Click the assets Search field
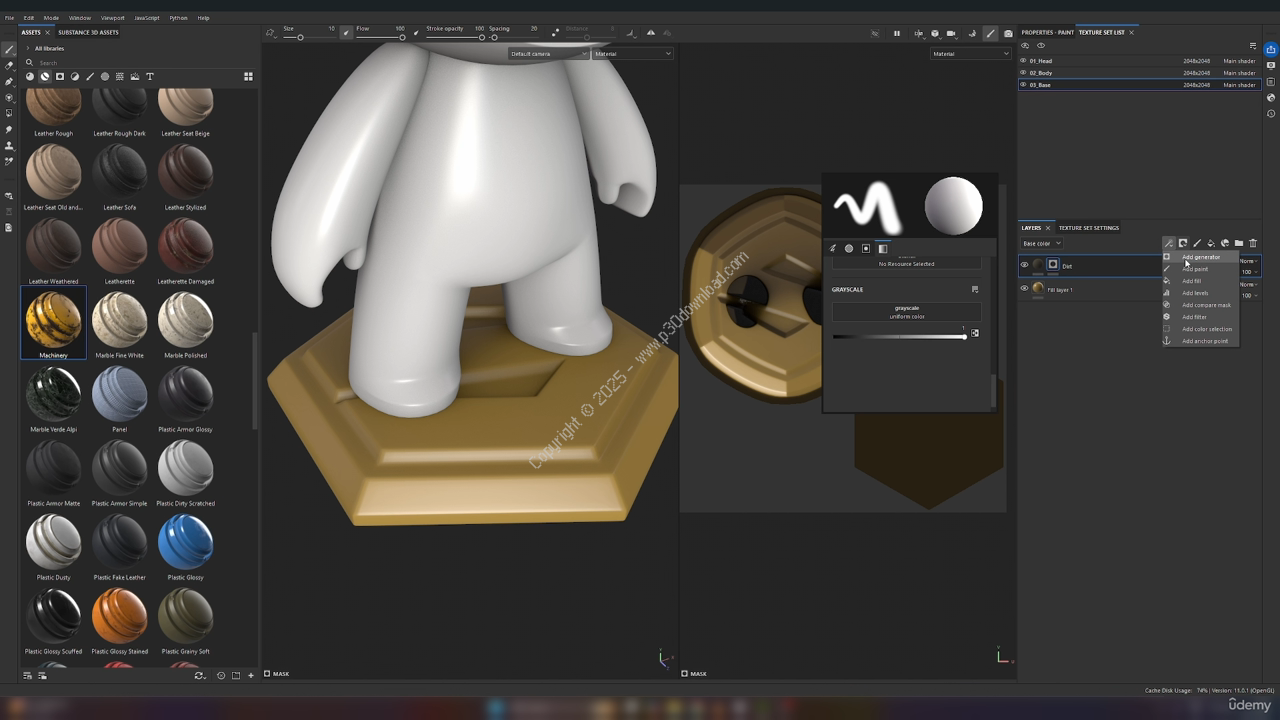This screenshot has width=1280, height=720. [140, 63]
